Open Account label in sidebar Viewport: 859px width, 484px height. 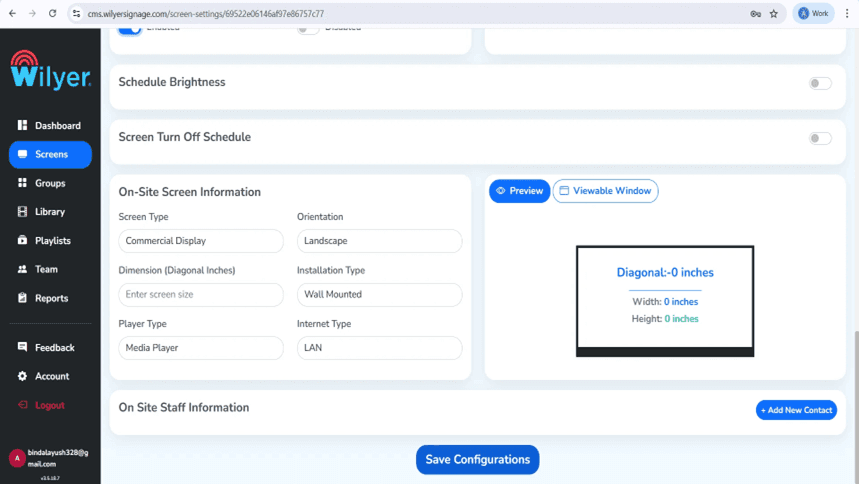click(x=52, y=377)
